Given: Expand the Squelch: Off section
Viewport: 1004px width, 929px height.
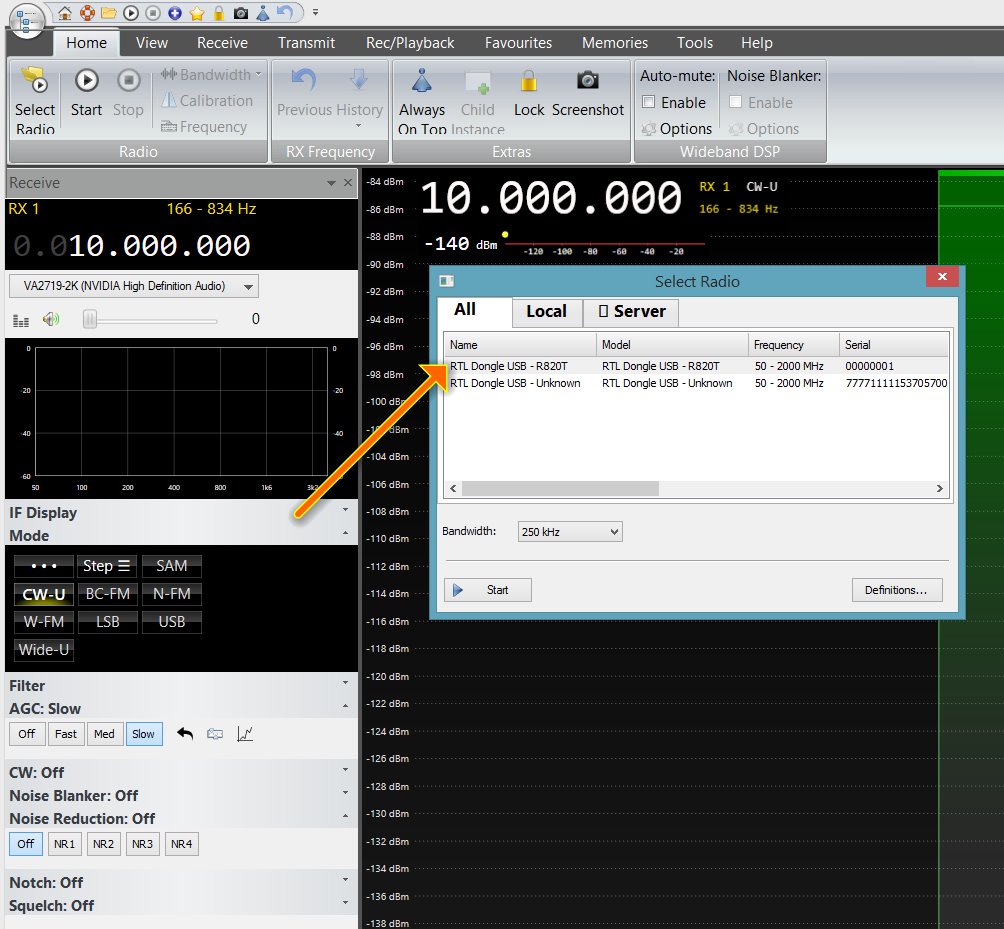Looking at the screenshot, I should 346,903.
